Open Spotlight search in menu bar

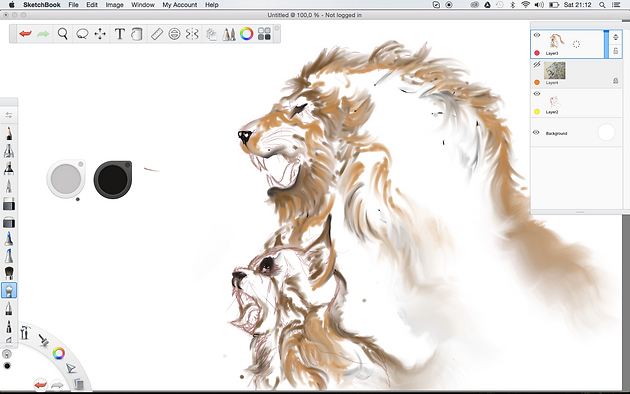point(602,5)
